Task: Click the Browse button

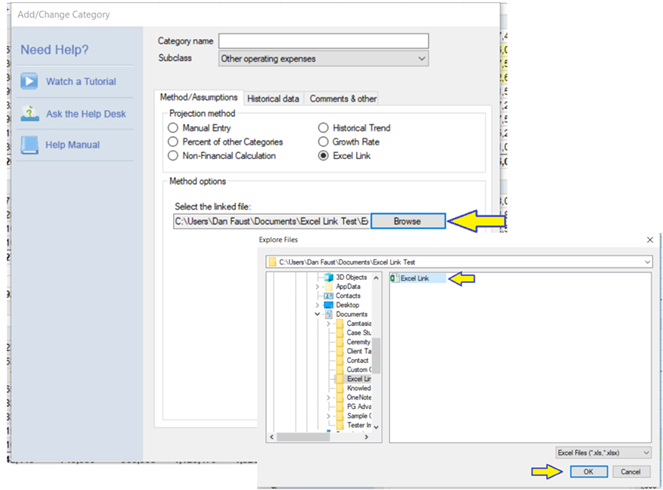Action: coord(407,220)
